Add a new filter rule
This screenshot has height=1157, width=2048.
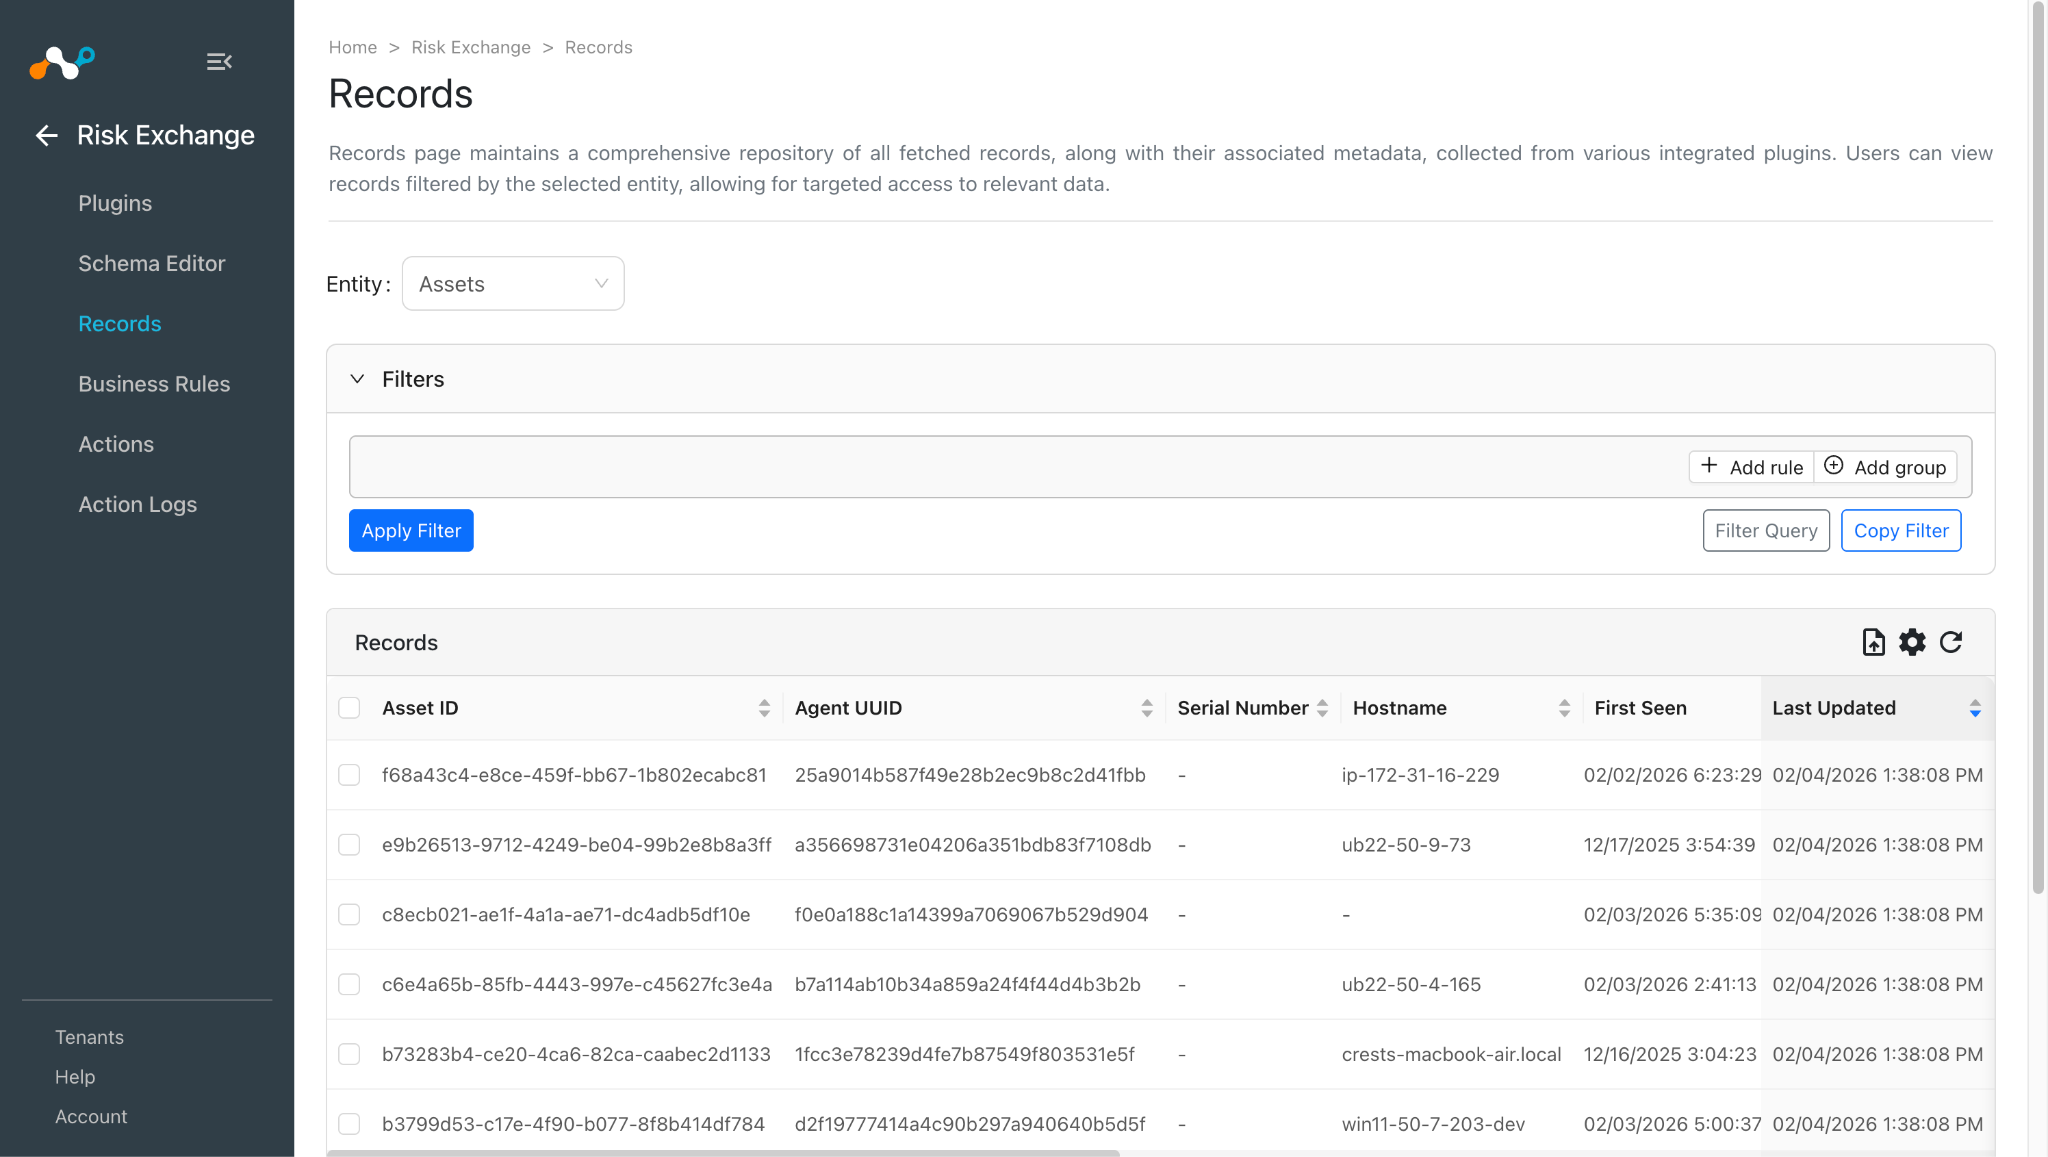[x=1752, y=467]
